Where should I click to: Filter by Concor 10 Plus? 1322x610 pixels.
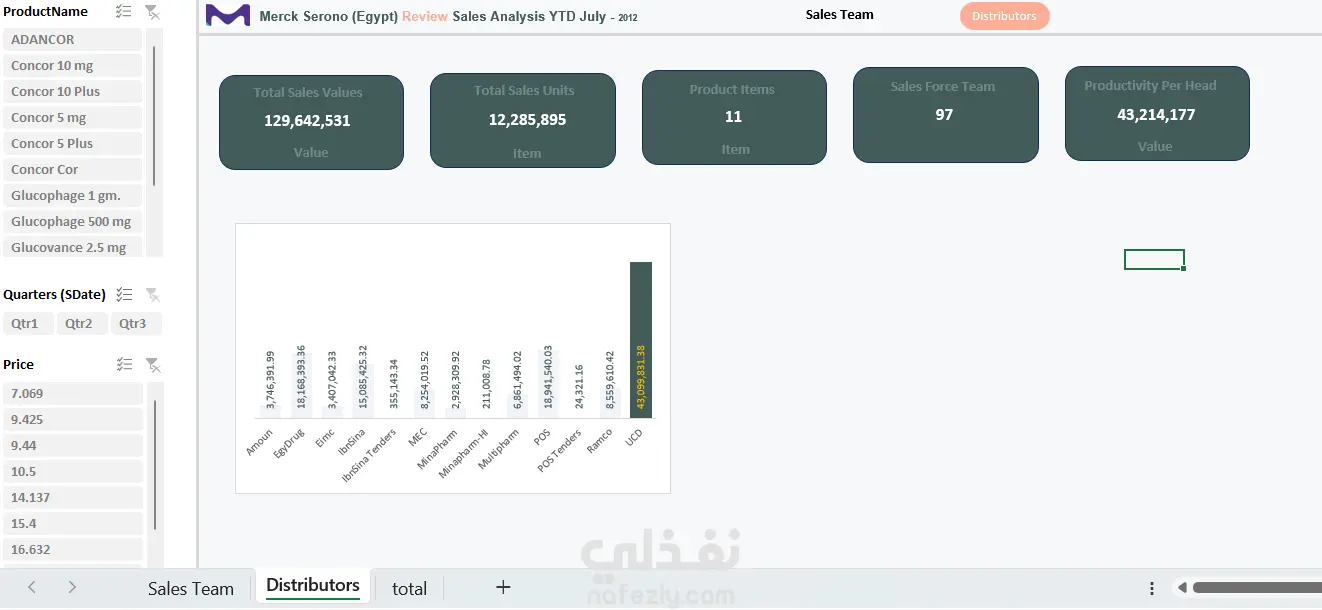(x=73, y=91)
